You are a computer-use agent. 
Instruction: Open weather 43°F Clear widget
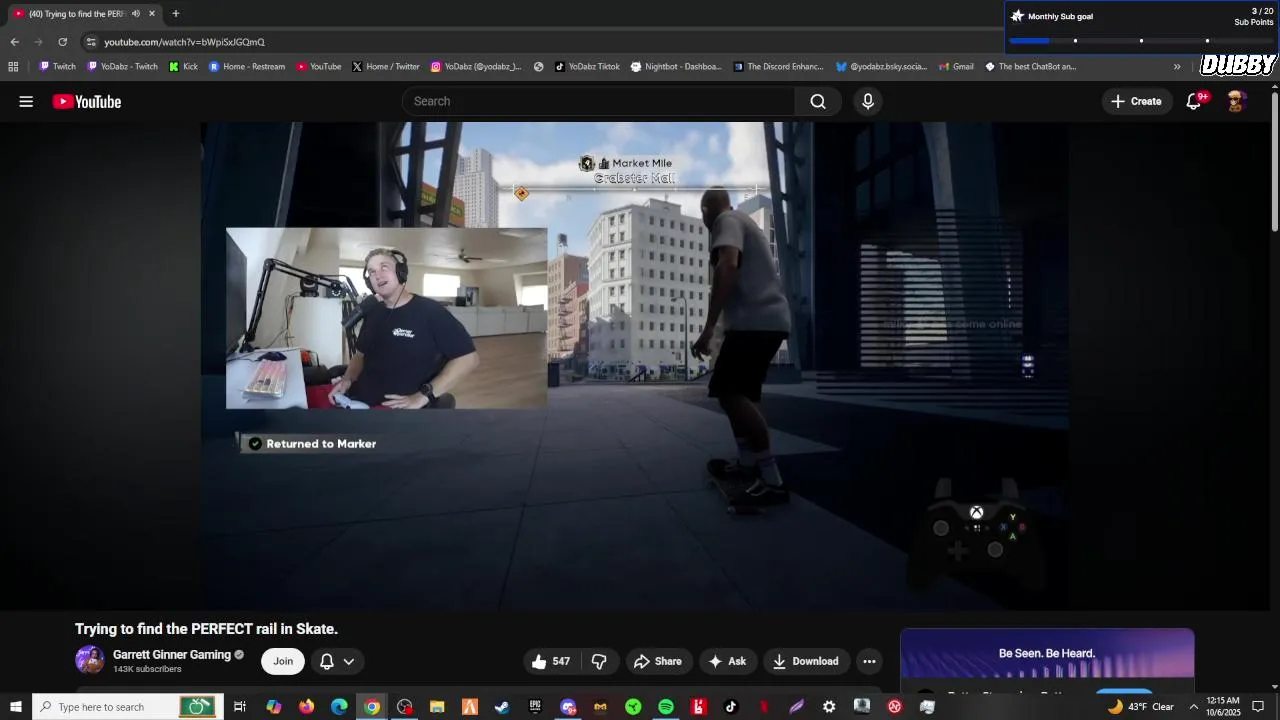click(x=1140, y=707)
